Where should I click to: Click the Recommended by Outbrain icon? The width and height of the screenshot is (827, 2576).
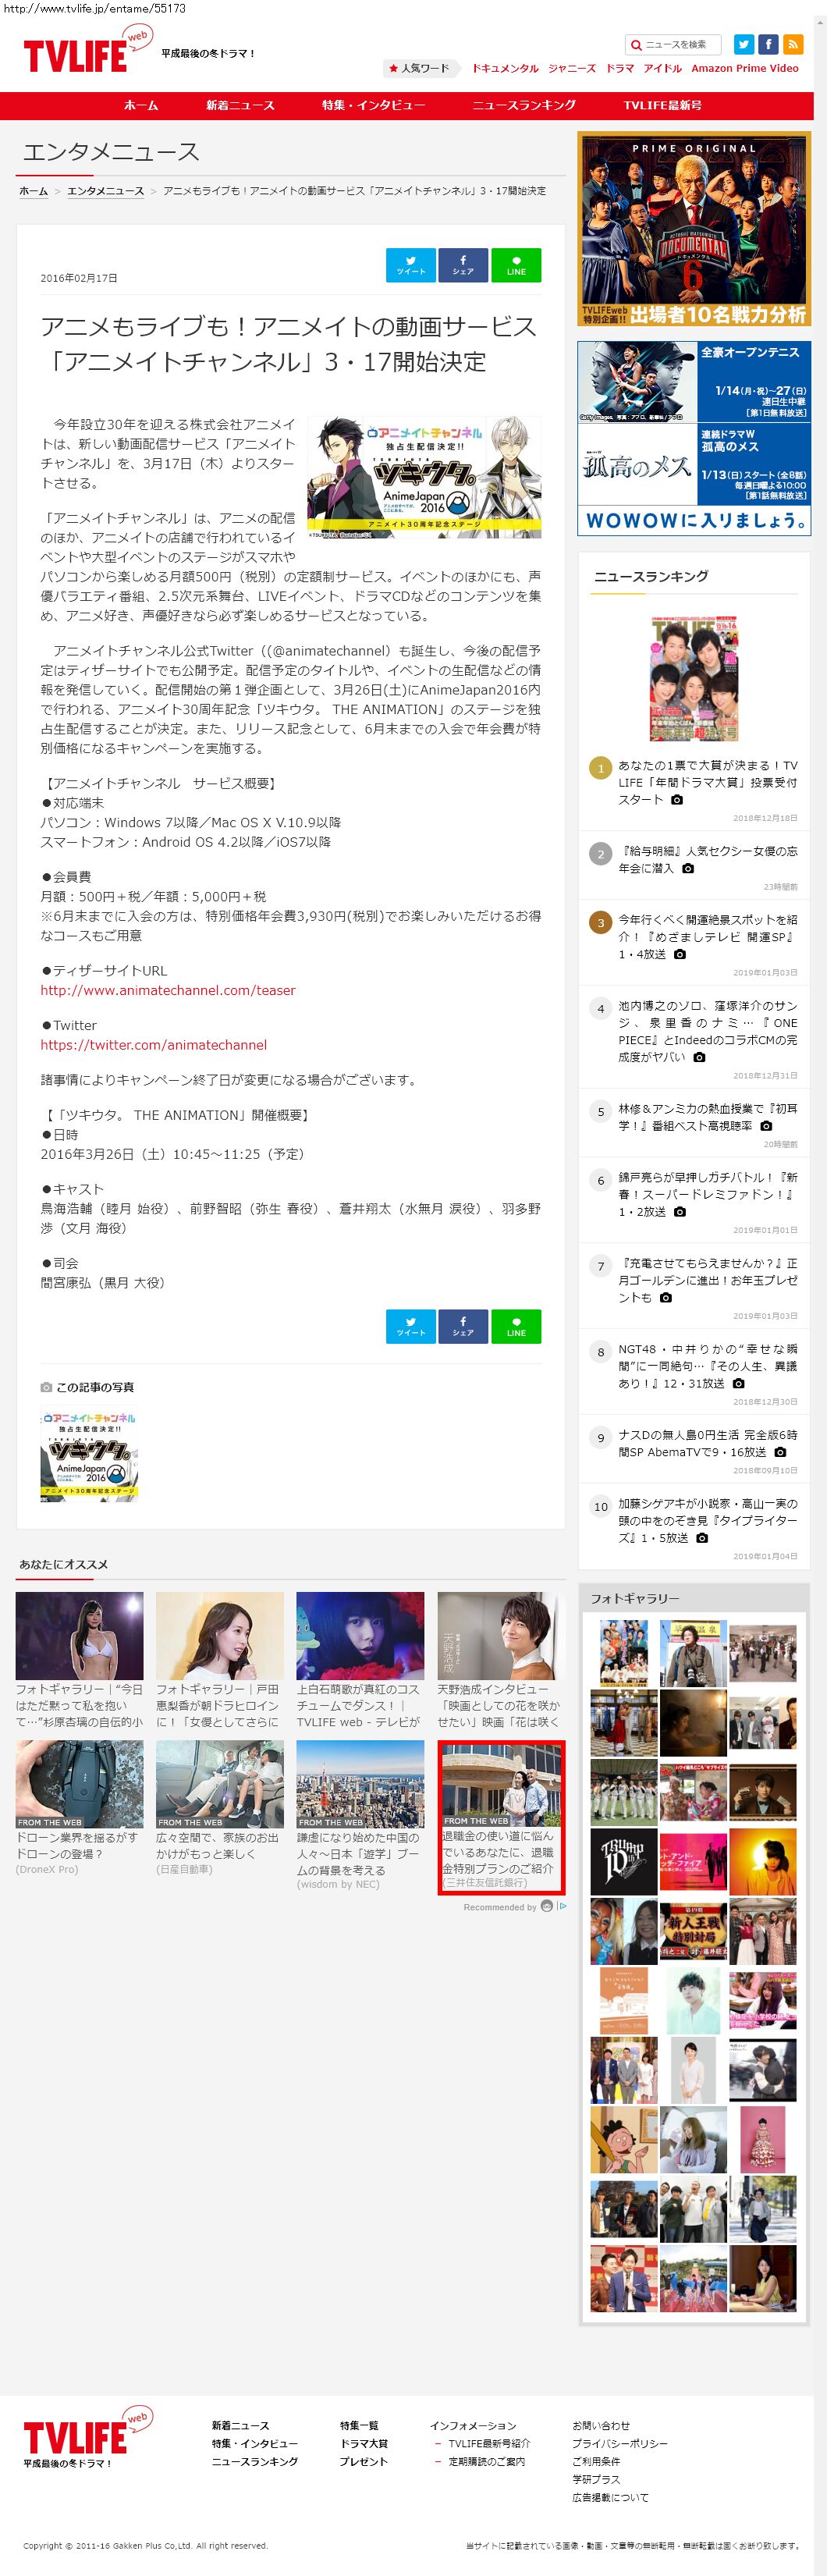[547, 1906]
